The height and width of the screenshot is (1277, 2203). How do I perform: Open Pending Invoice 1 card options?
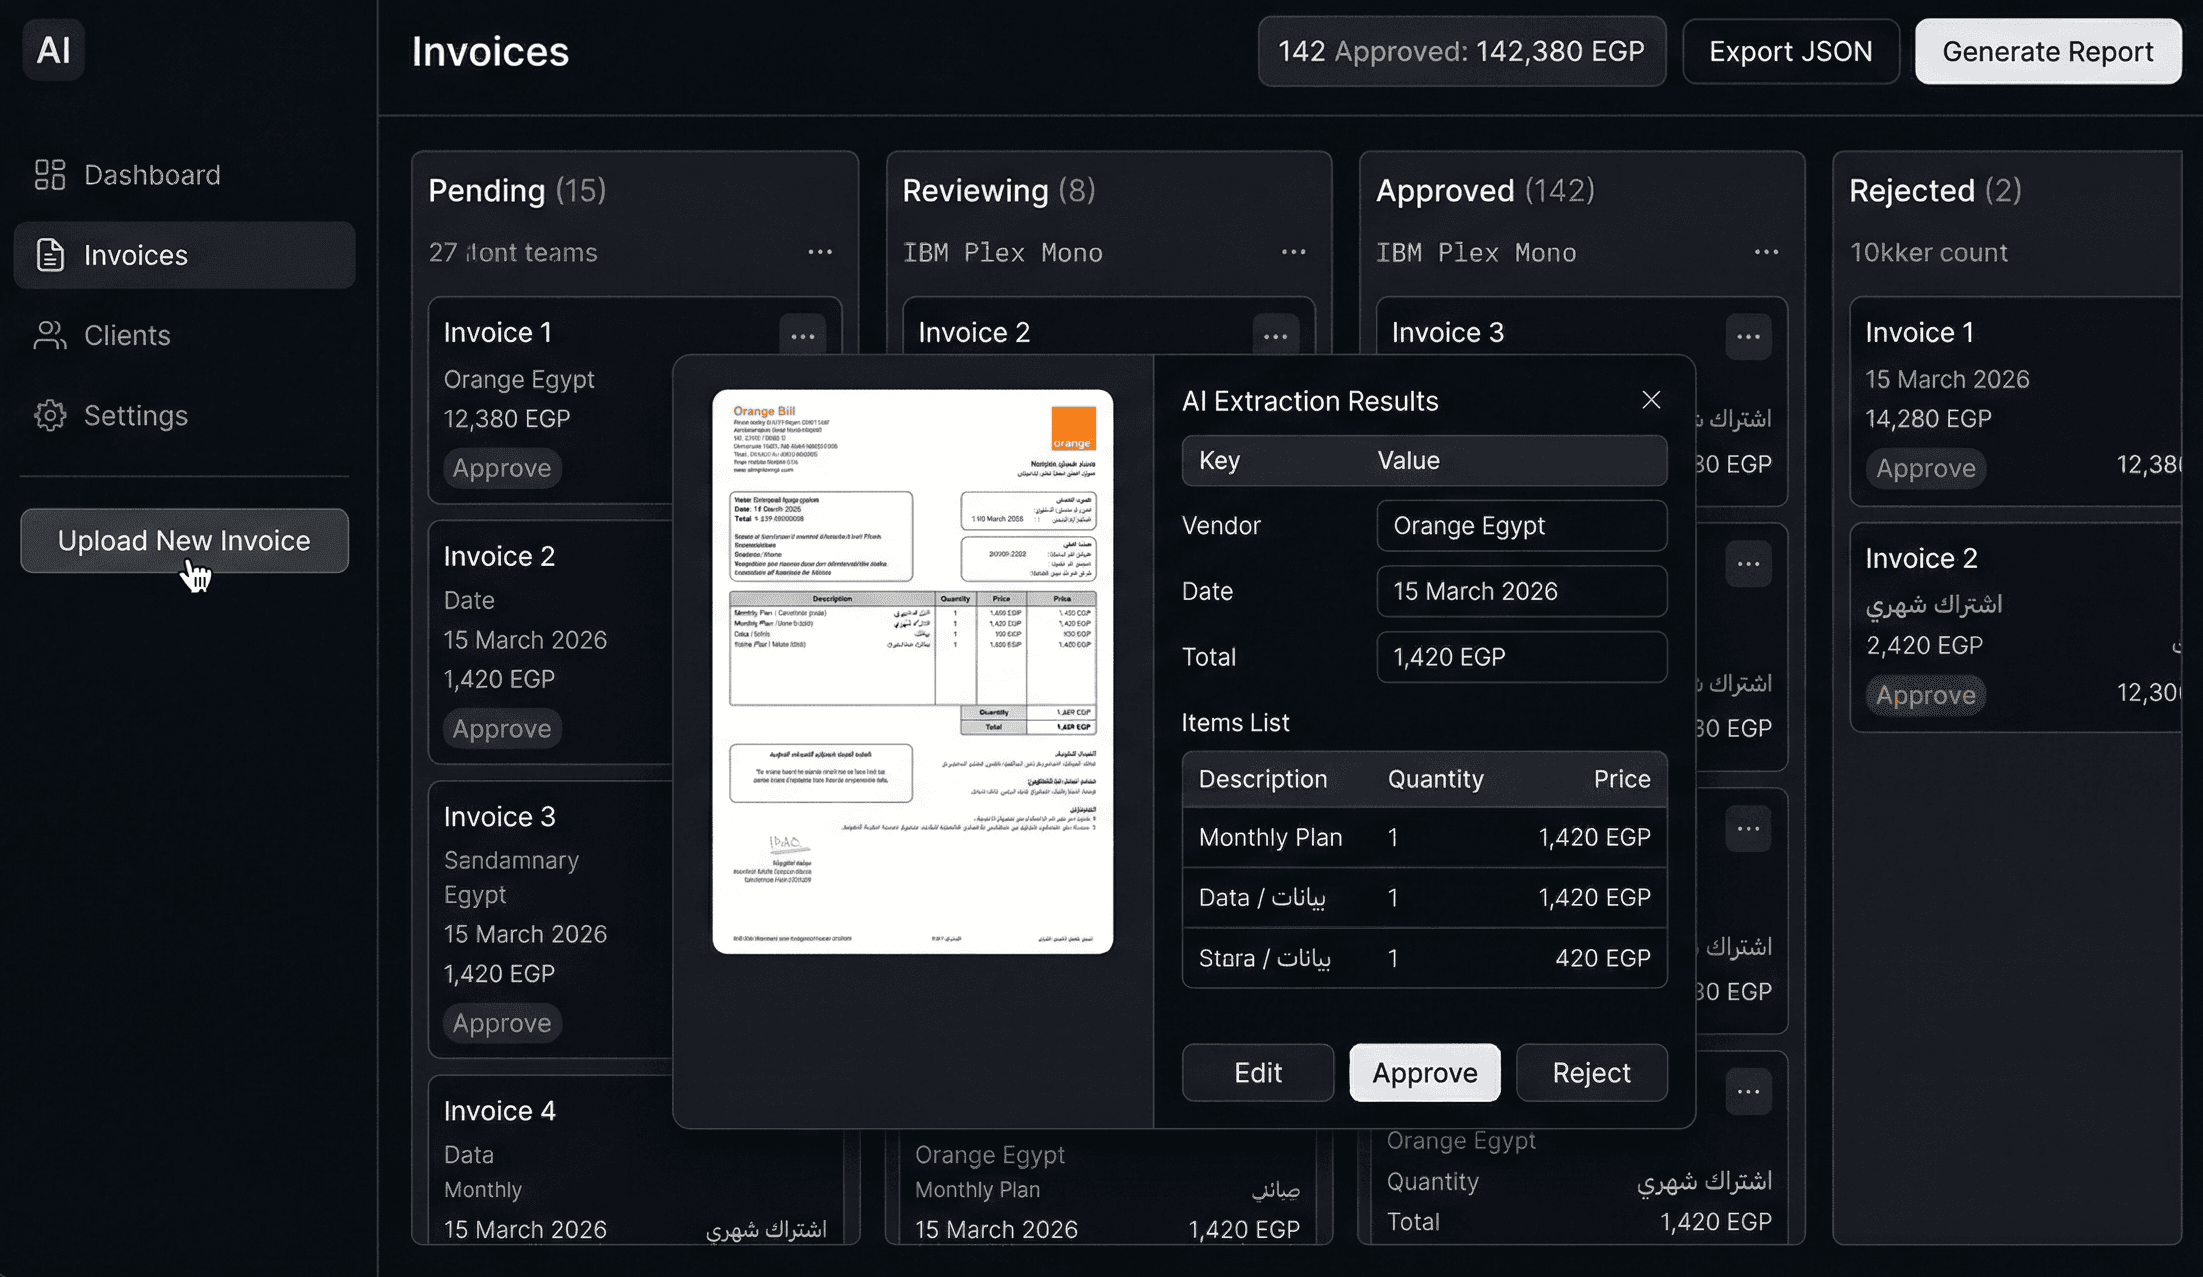point(802,337)
